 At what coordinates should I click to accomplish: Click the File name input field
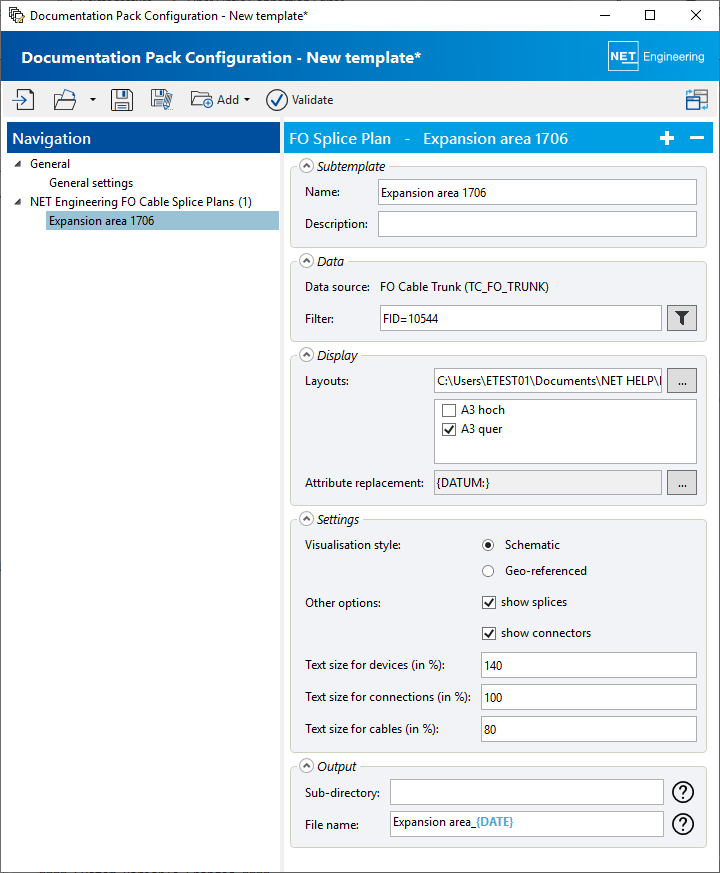pos(527,823)
